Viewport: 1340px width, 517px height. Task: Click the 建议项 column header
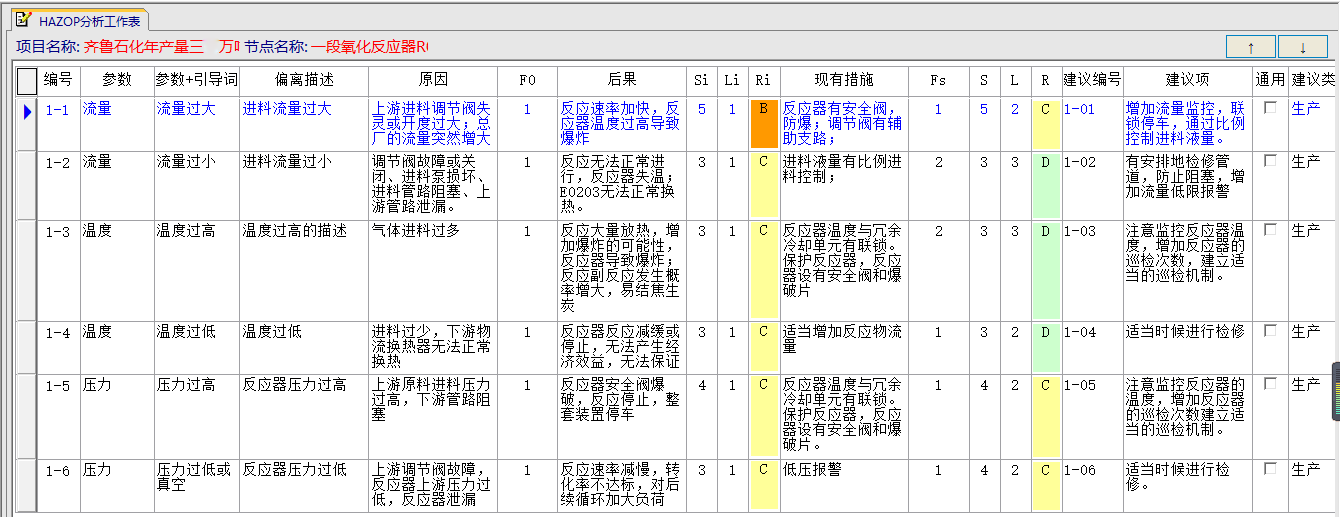(x=1188, y=80)
